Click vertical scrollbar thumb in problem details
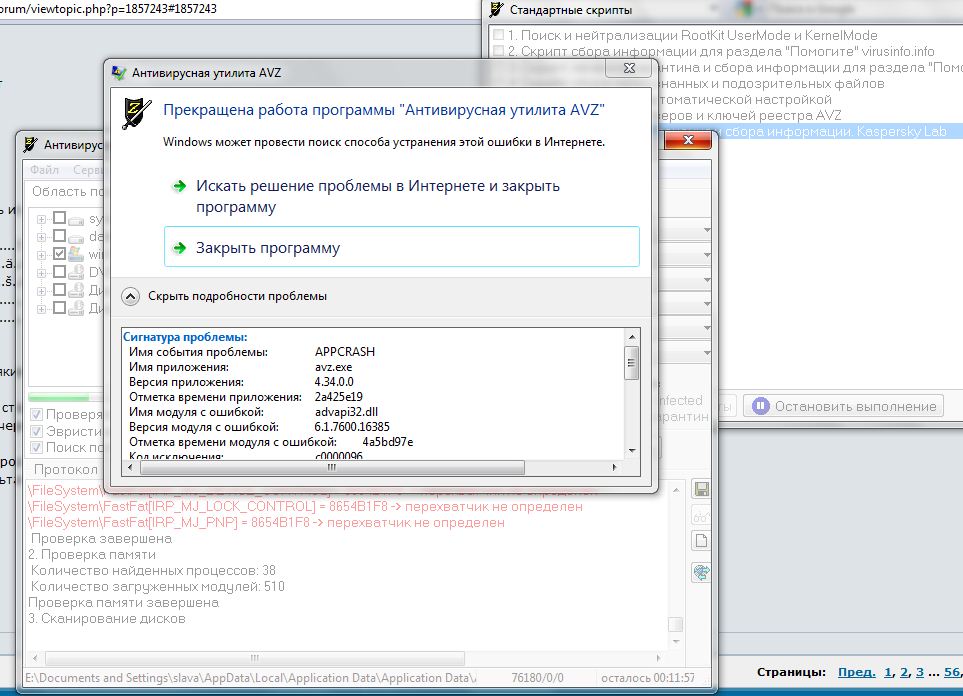Screen dimensions: 963x696 tap(631, 362)
